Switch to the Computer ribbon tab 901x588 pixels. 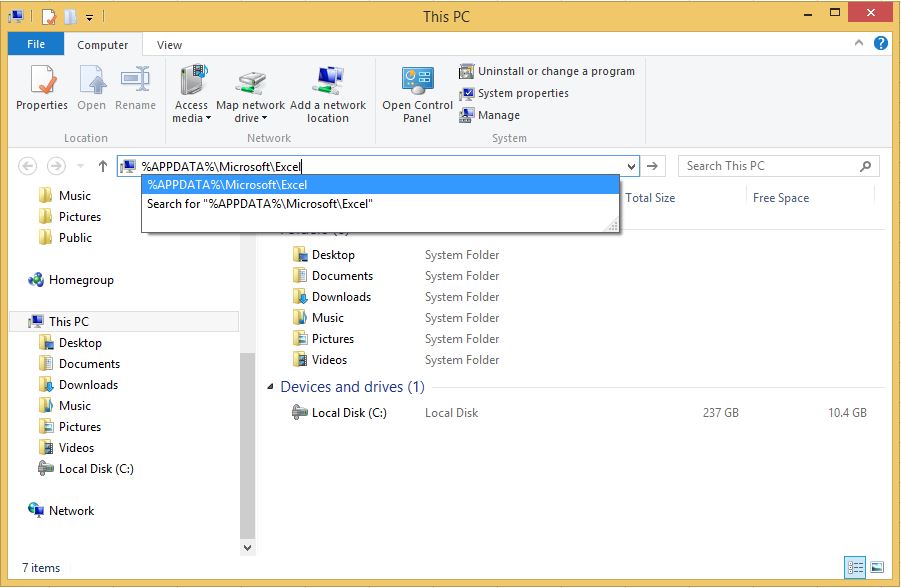[102, 45]
